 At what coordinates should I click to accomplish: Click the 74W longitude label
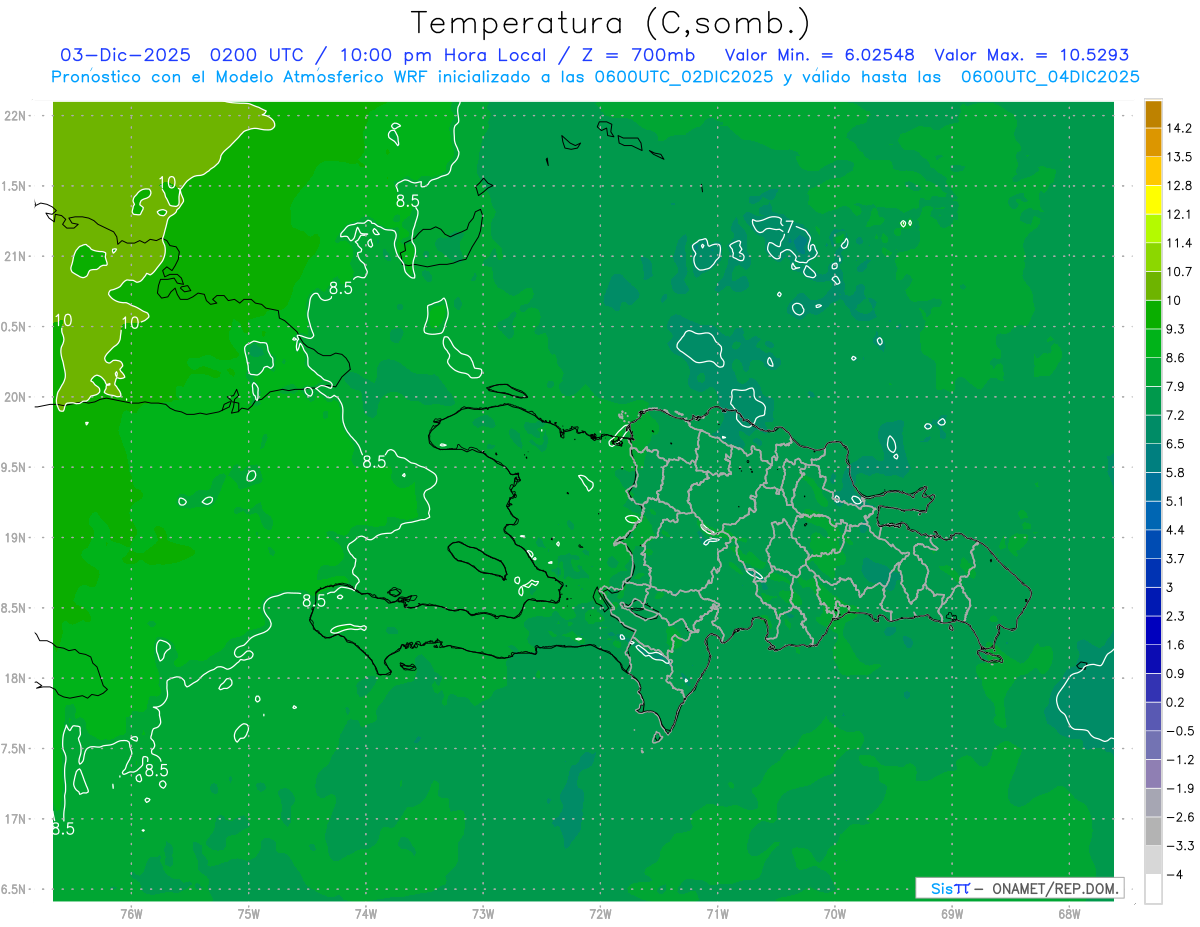366,913
